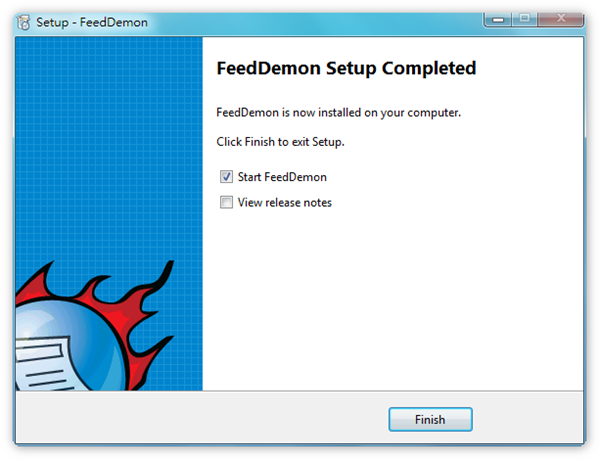Viewport: 600px width, 460px height.
Task: Minimize the Setup window
Action: 498,19
